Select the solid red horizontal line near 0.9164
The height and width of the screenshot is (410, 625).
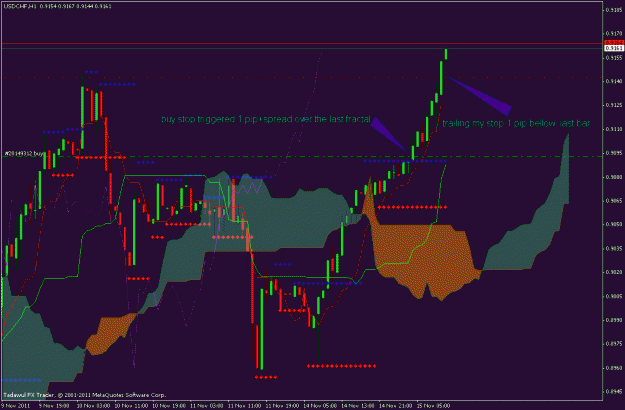click(x=303, y=43)
